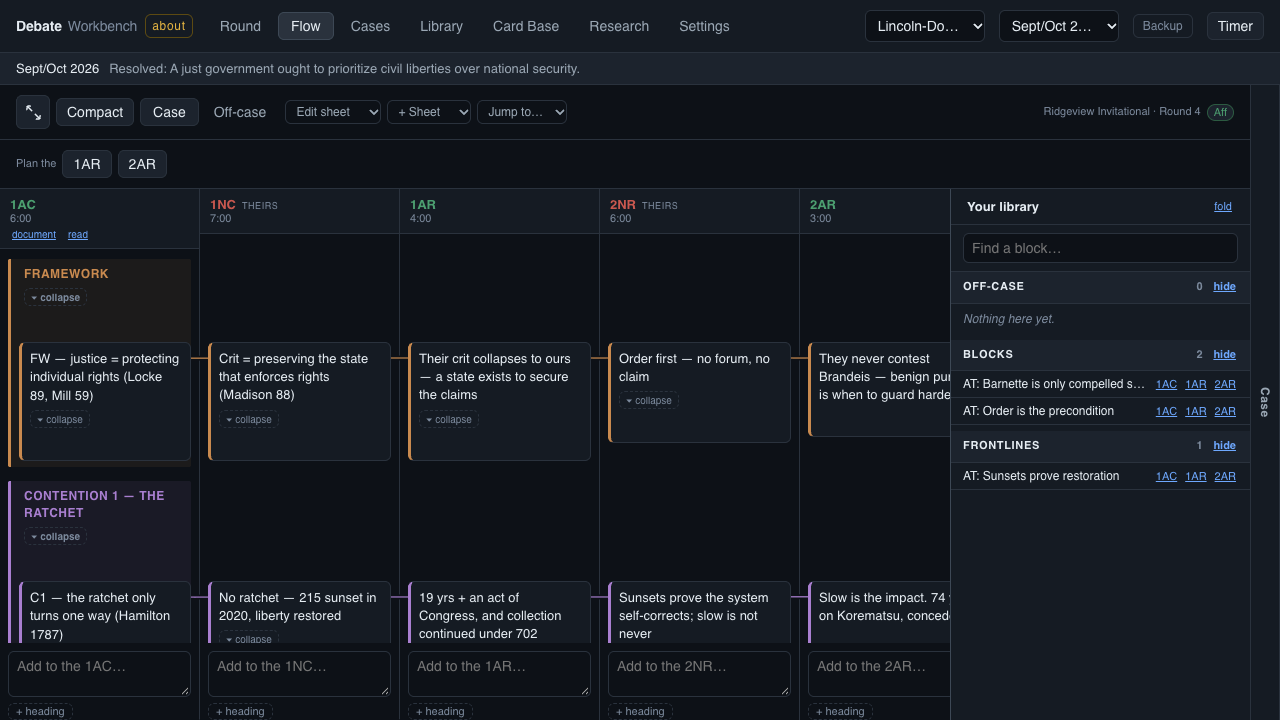Select the Flow tab
Viewport: 1280px width, 720px height.
point(306,26)
